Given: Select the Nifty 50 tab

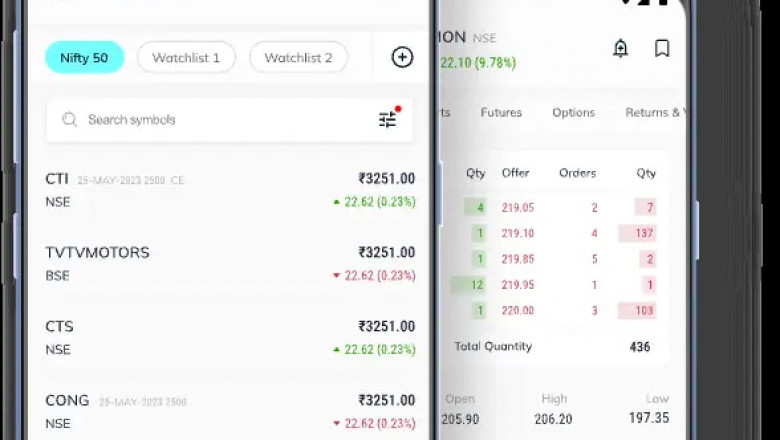Looking at the screenshot, I should point(84,58).
